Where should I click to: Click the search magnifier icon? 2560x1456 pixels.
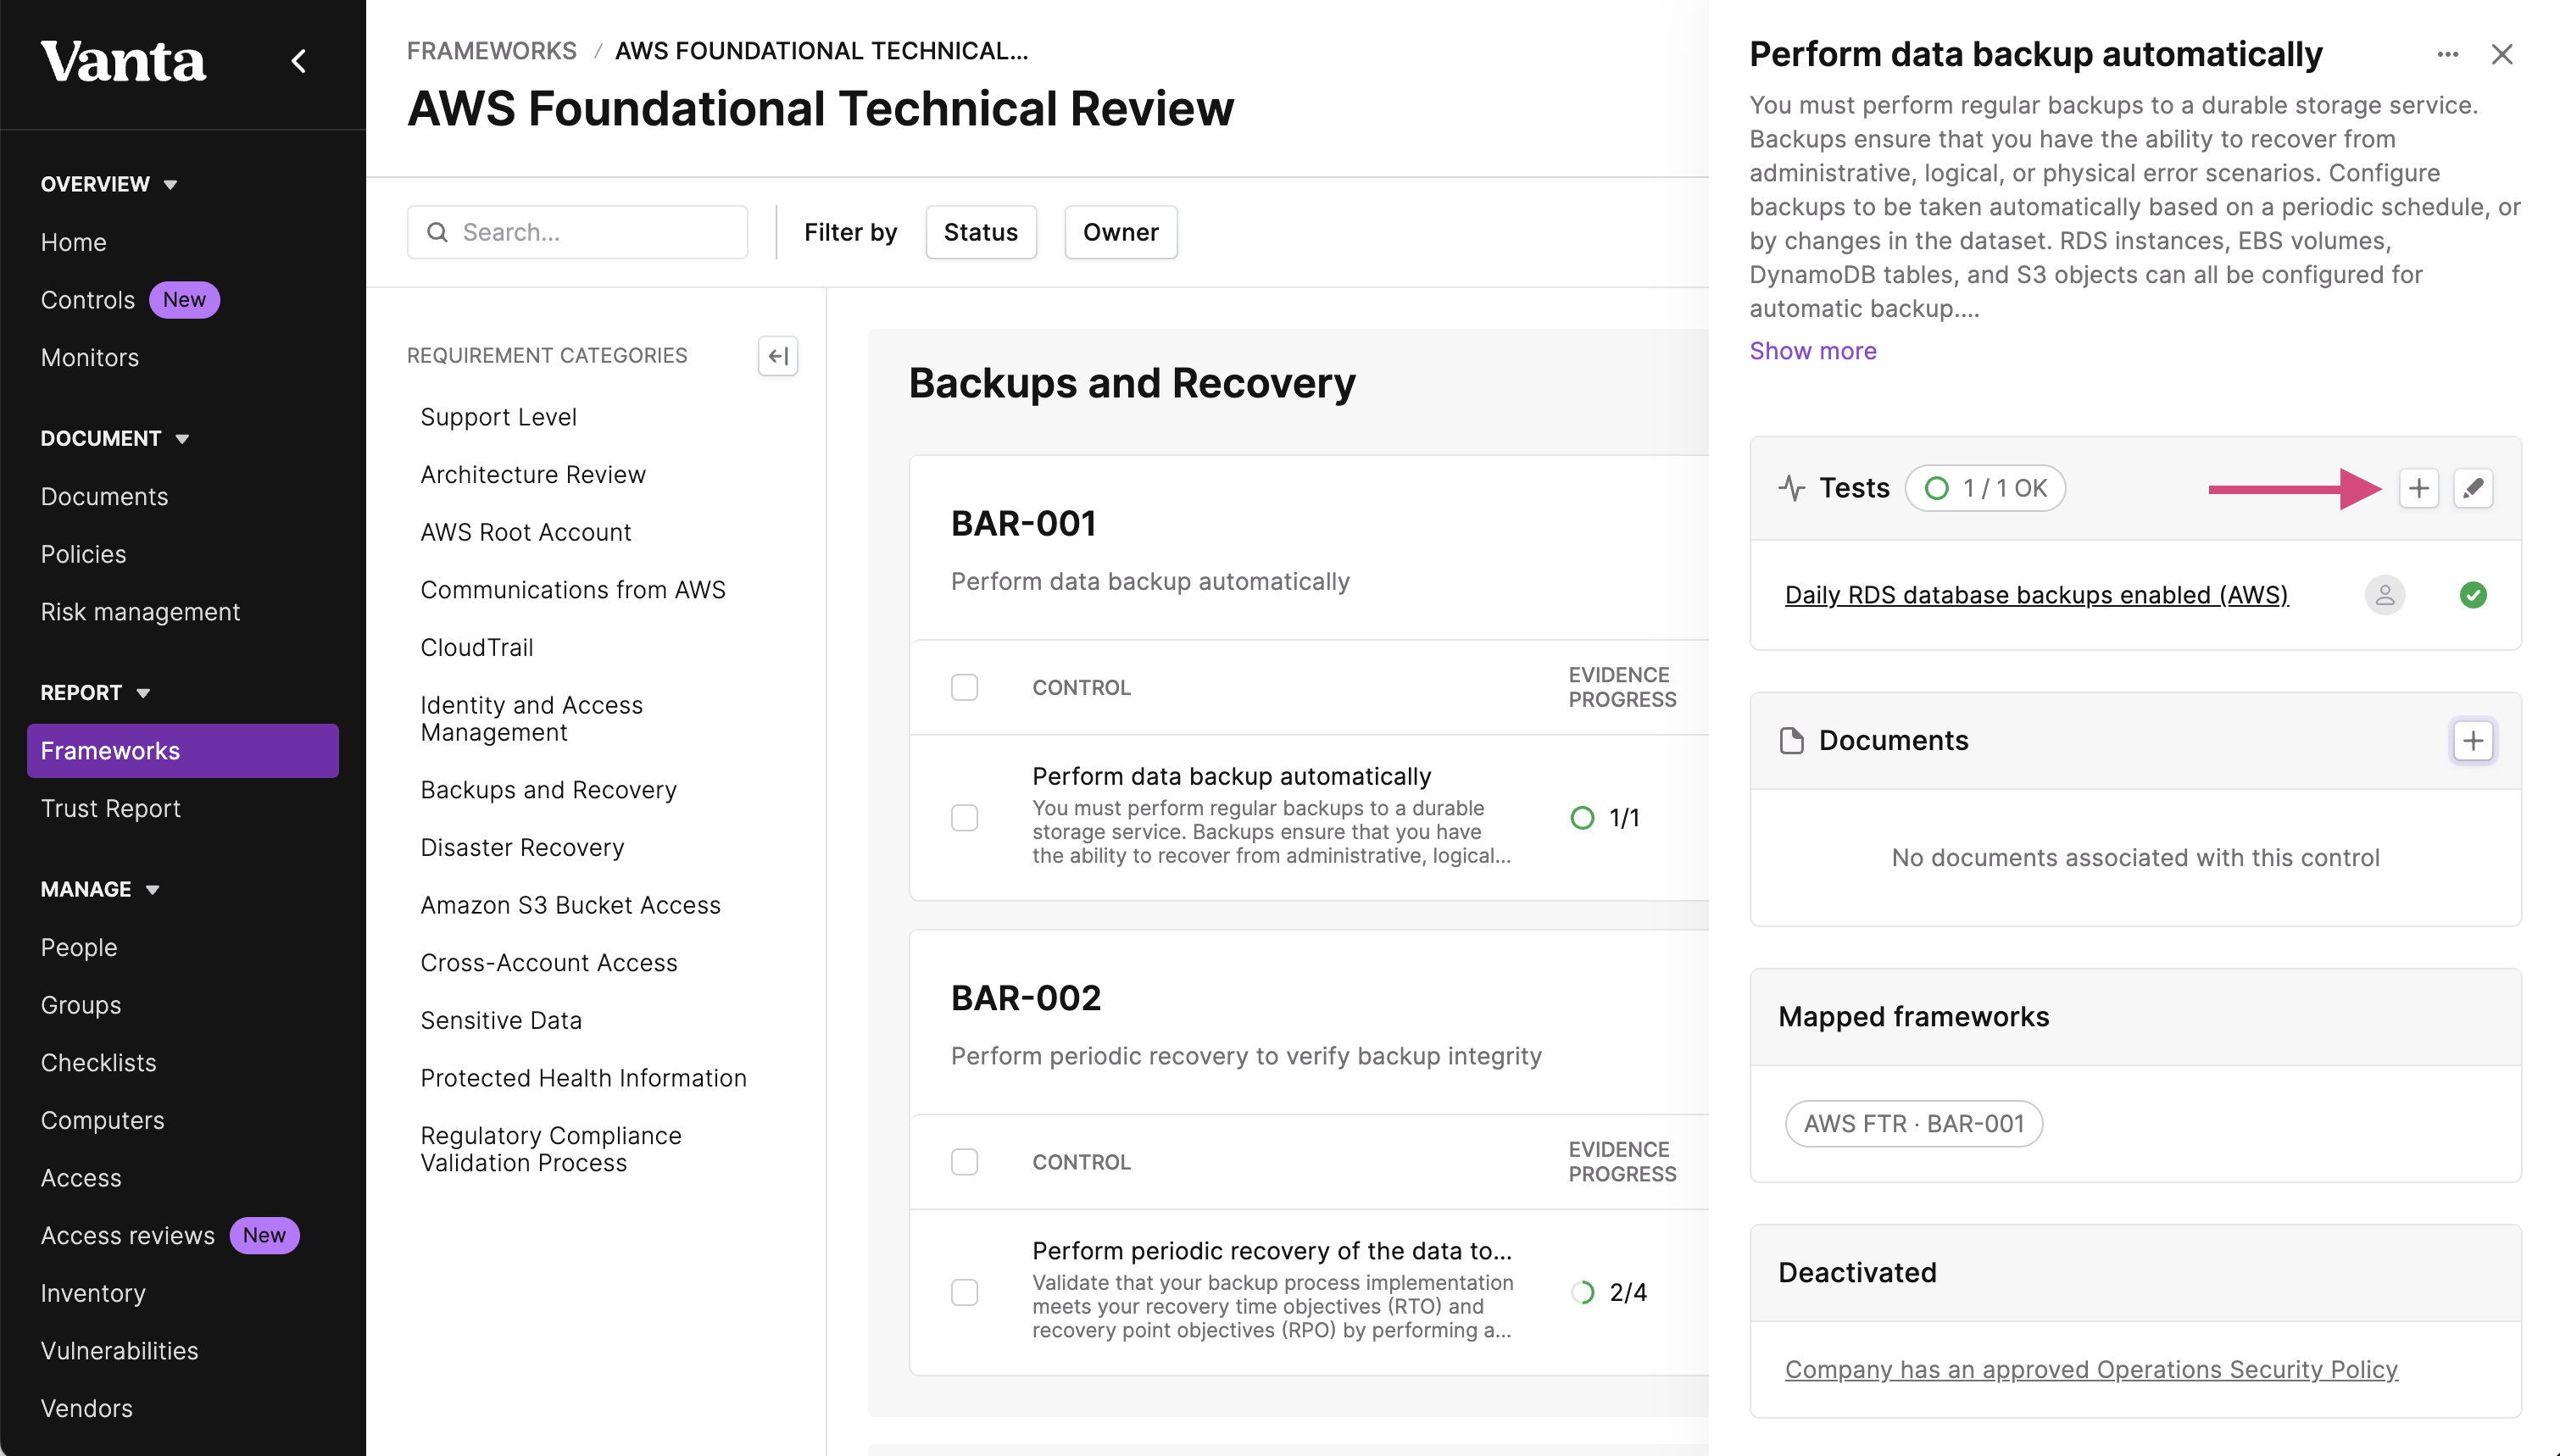click(437, 232)
